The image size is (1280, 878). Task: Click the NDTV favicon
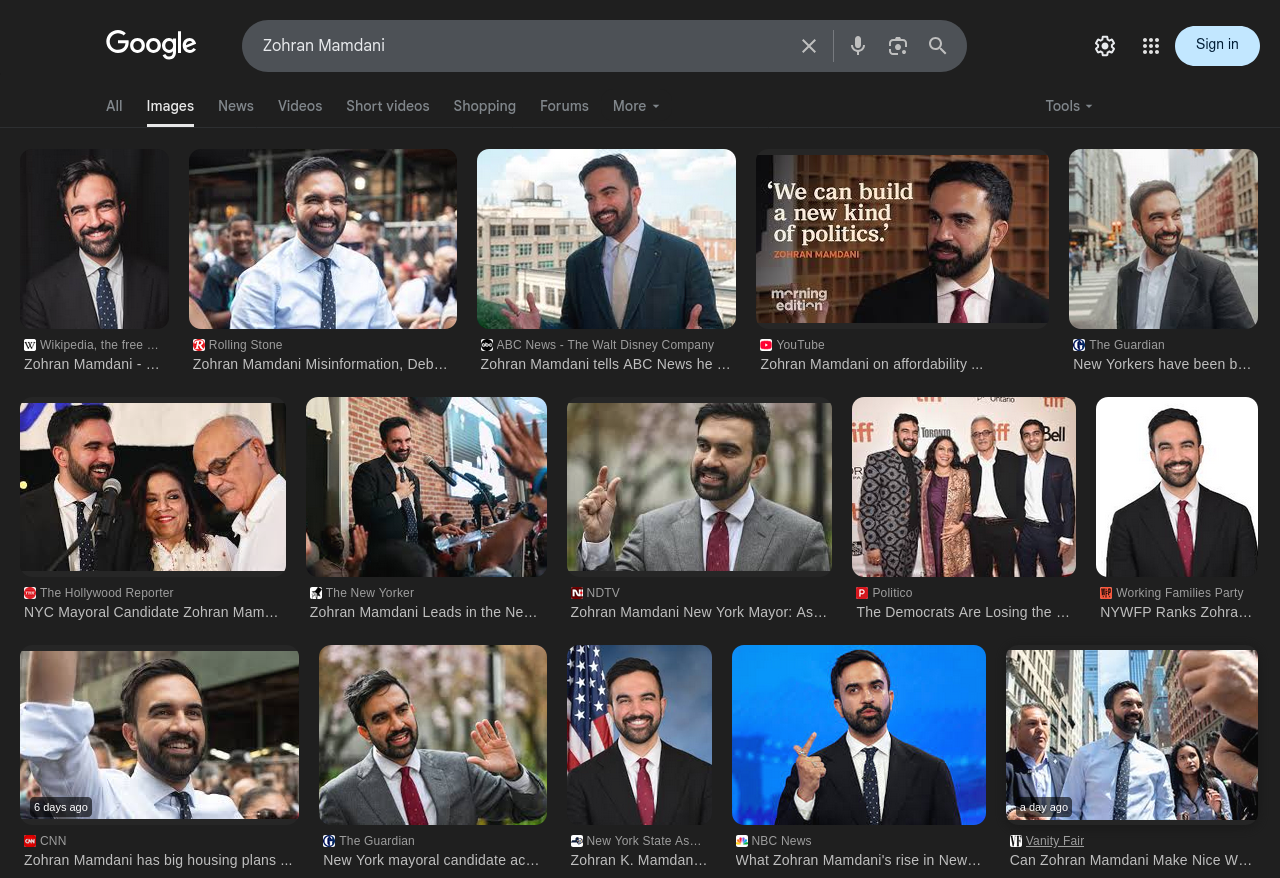coord(577,593)
